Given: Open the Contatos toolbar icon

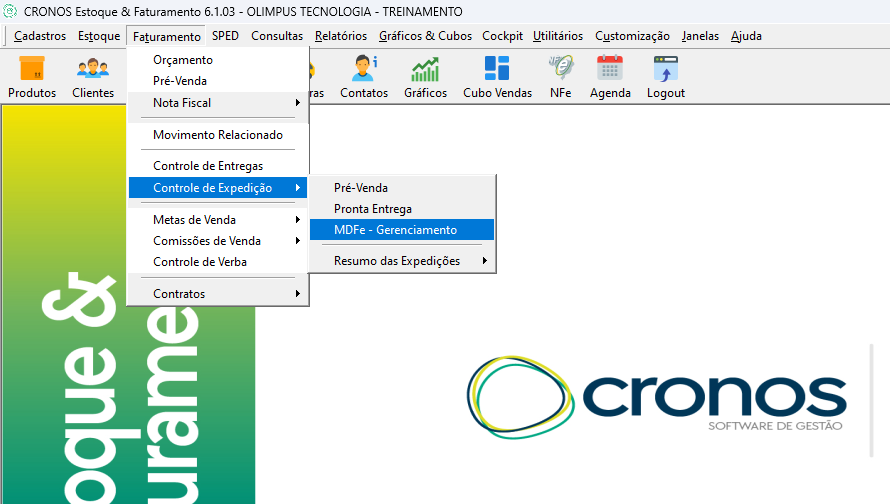Looking at the screenshot, I should (364, 77).
